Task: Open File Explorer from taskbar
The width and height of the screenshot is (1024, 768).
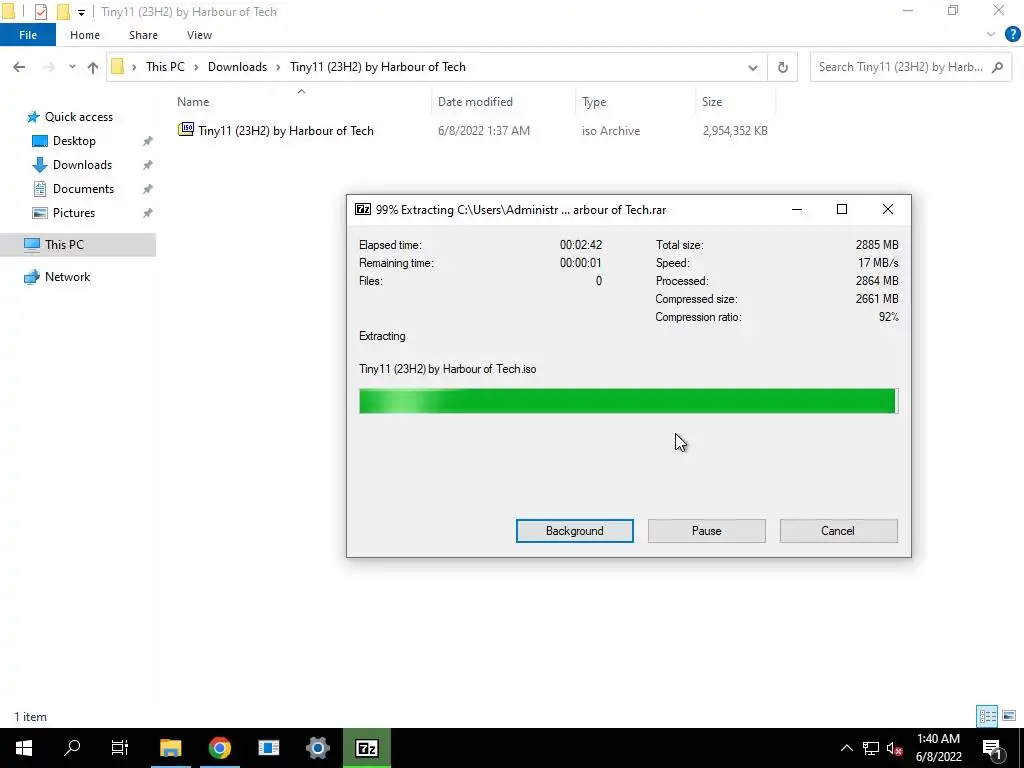Action: tap(170, 748)
